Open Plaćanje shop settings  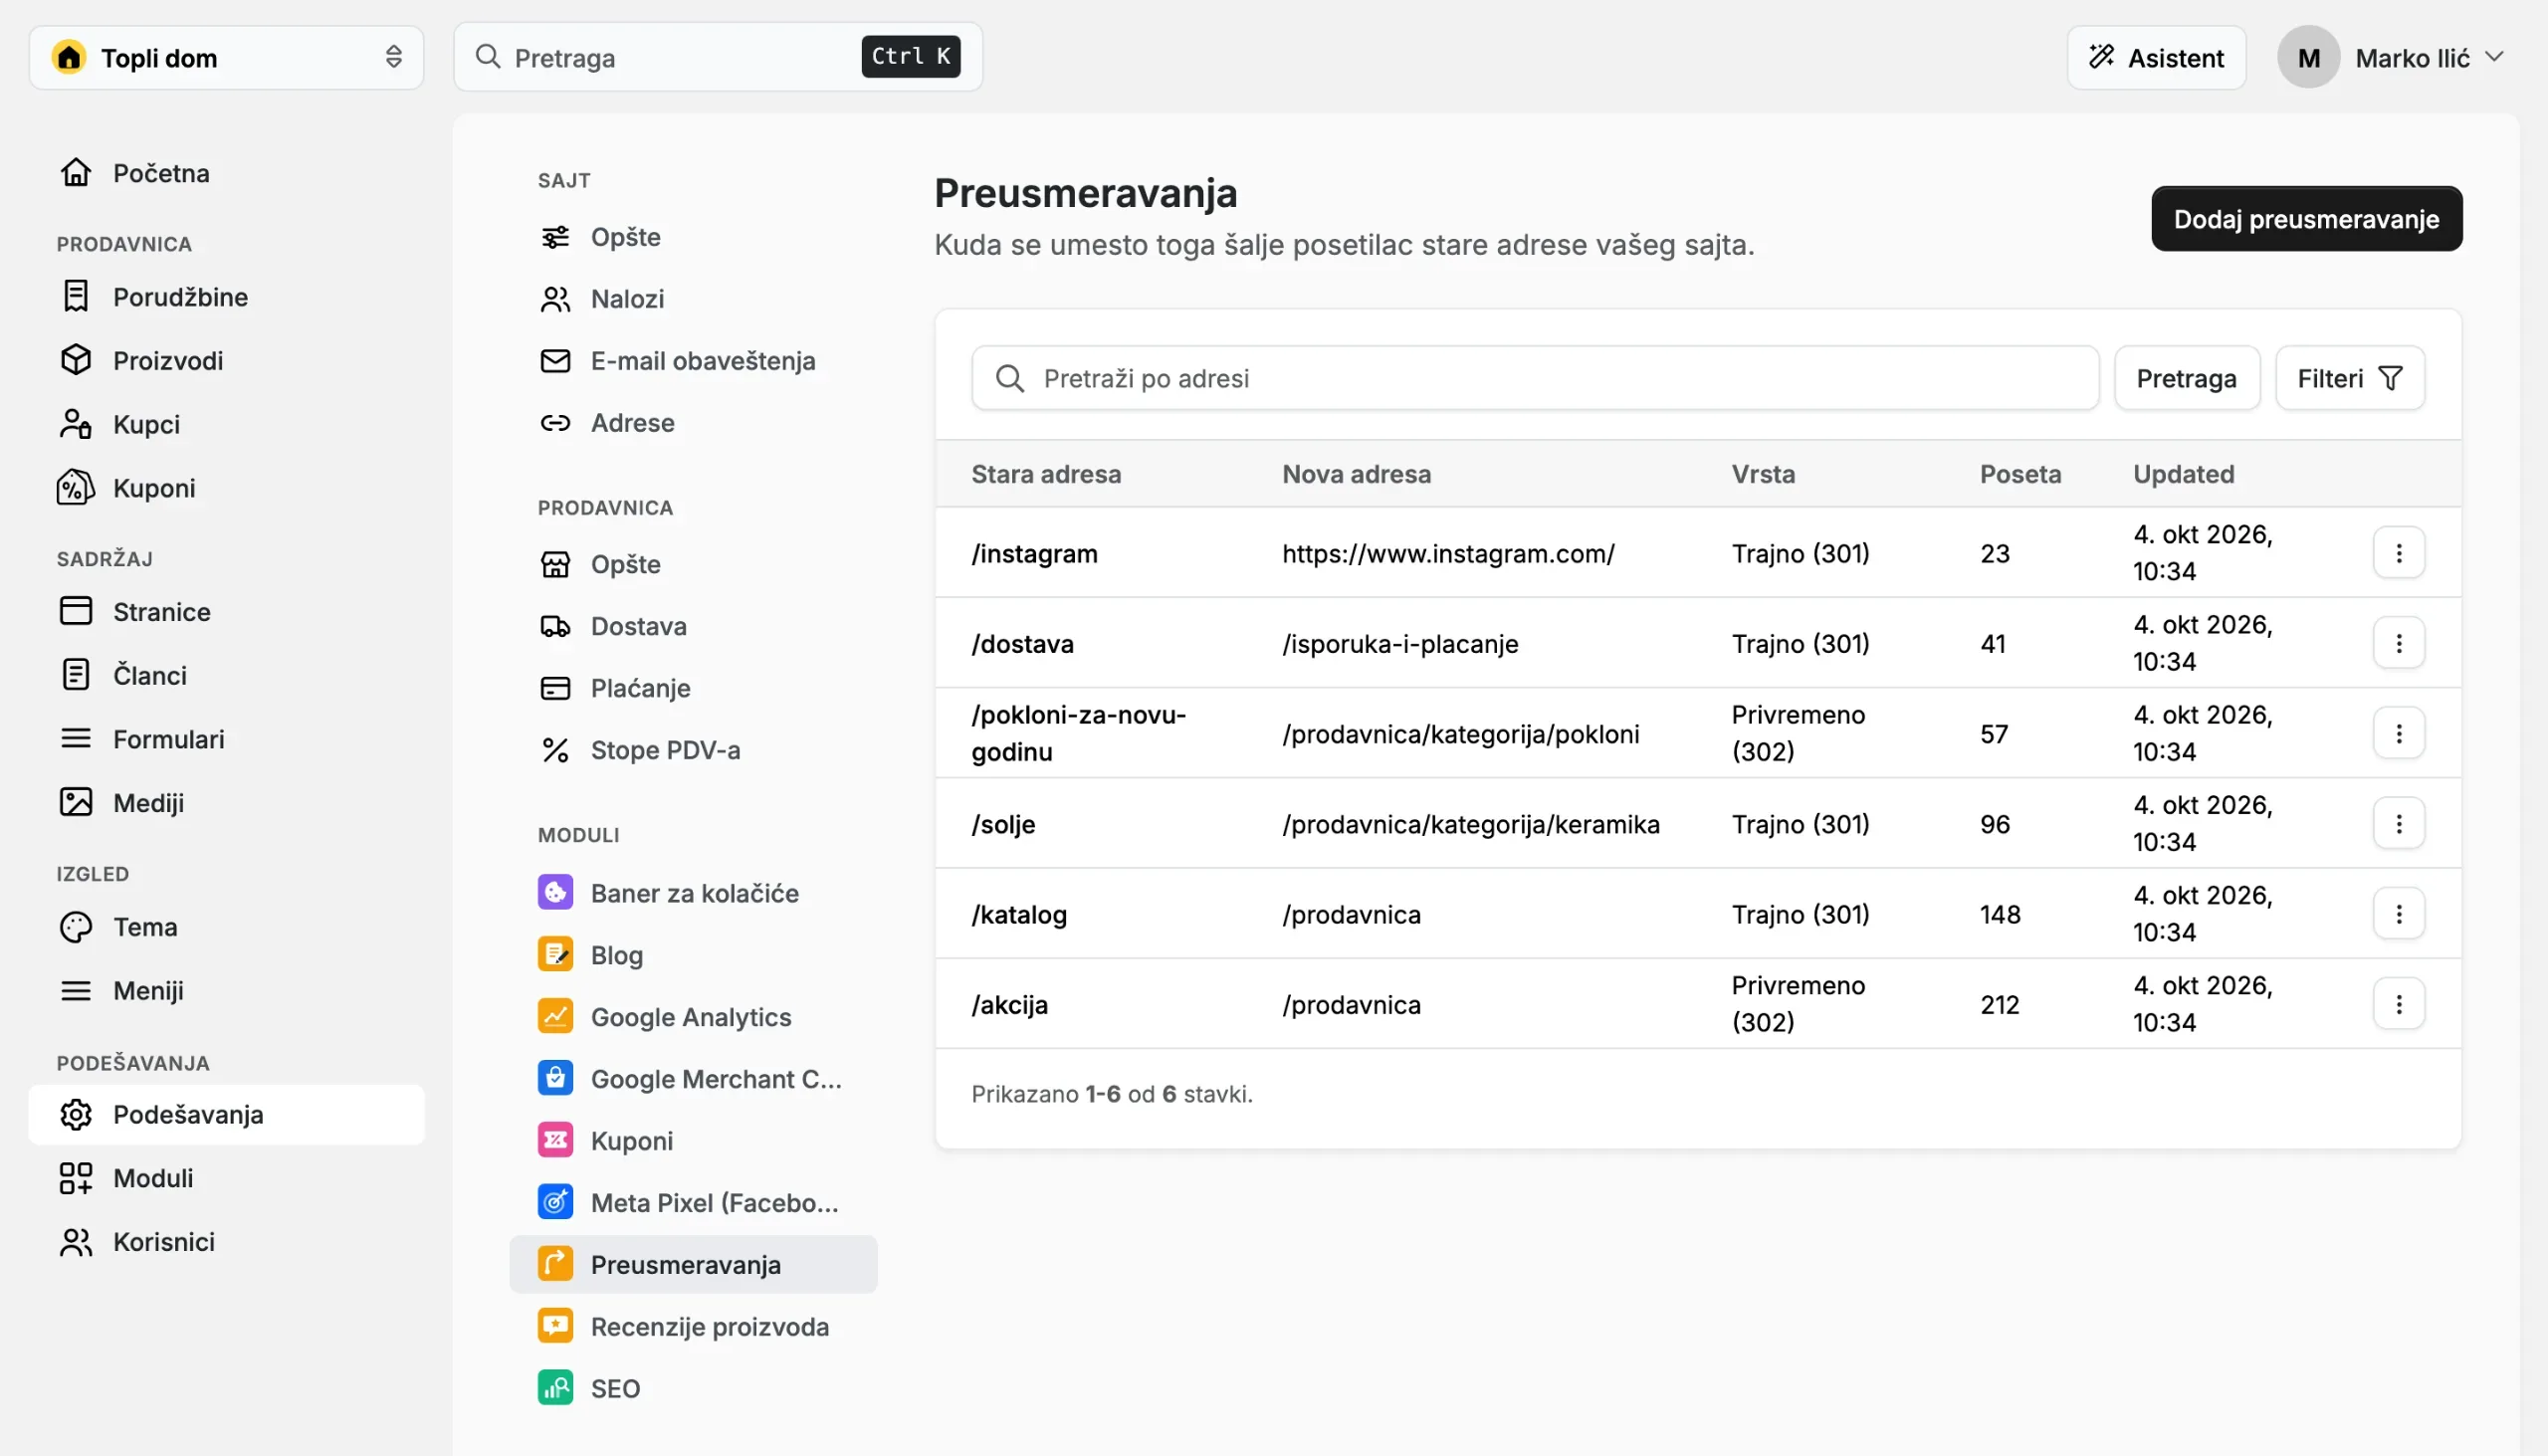[693, 688]
